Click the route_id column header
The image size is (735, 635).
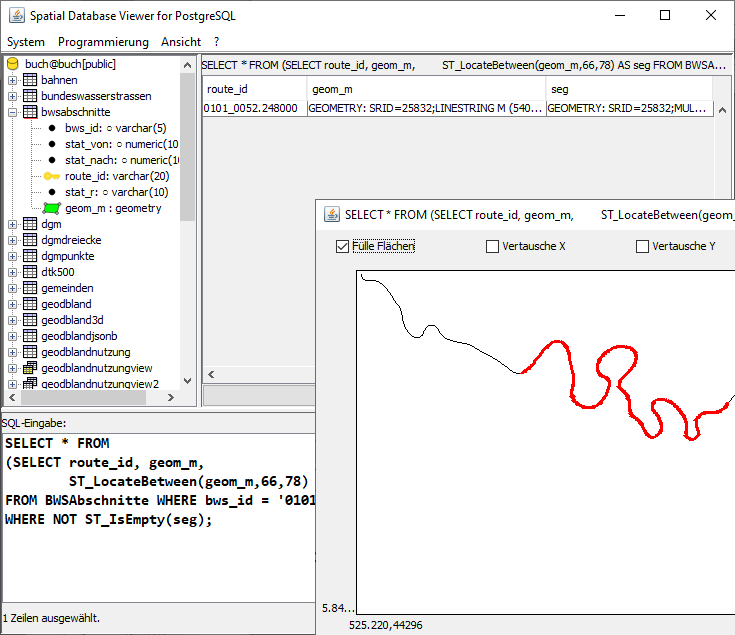click(x=255, y=89)
